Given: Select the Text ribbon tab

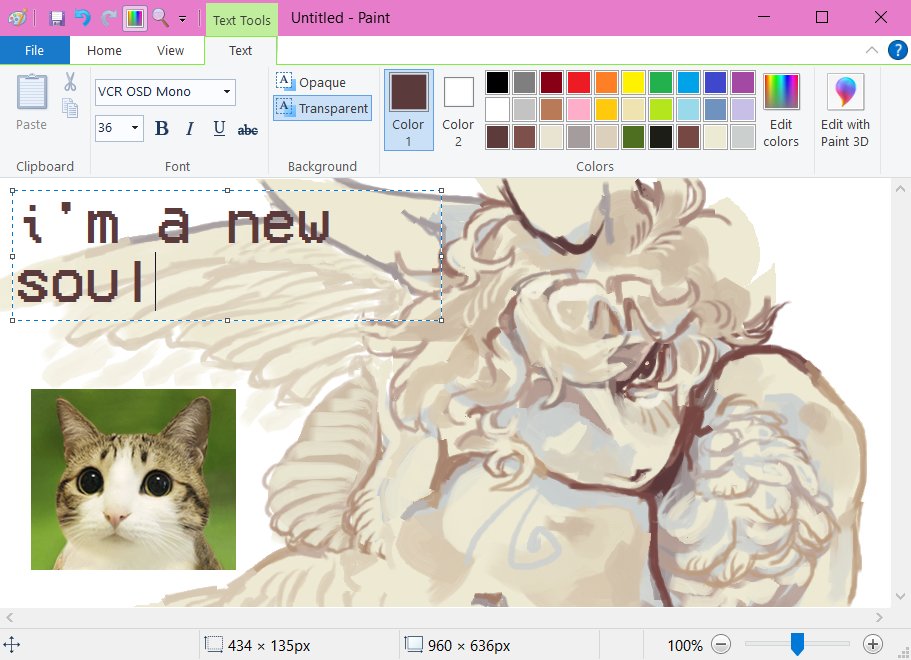Looking at the screenshot, I should point(241,51).
